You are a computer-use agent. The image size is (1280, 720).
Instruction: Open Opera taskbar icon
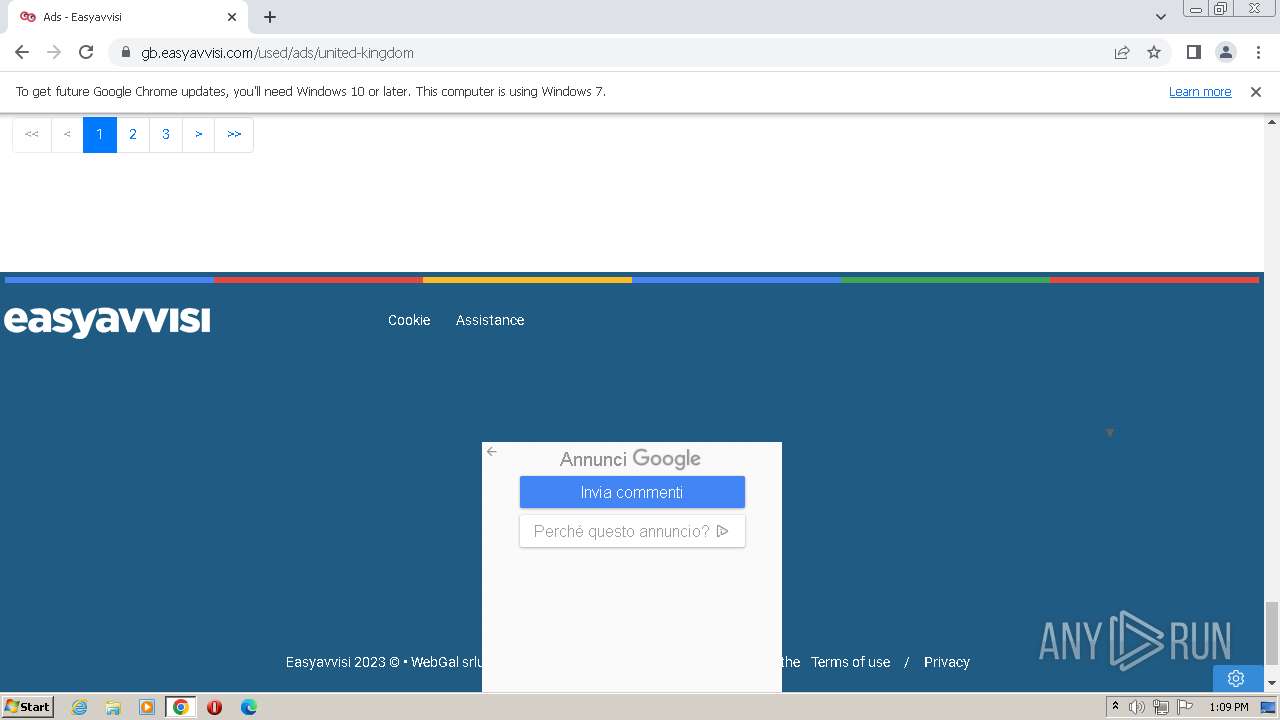point(214,707)
